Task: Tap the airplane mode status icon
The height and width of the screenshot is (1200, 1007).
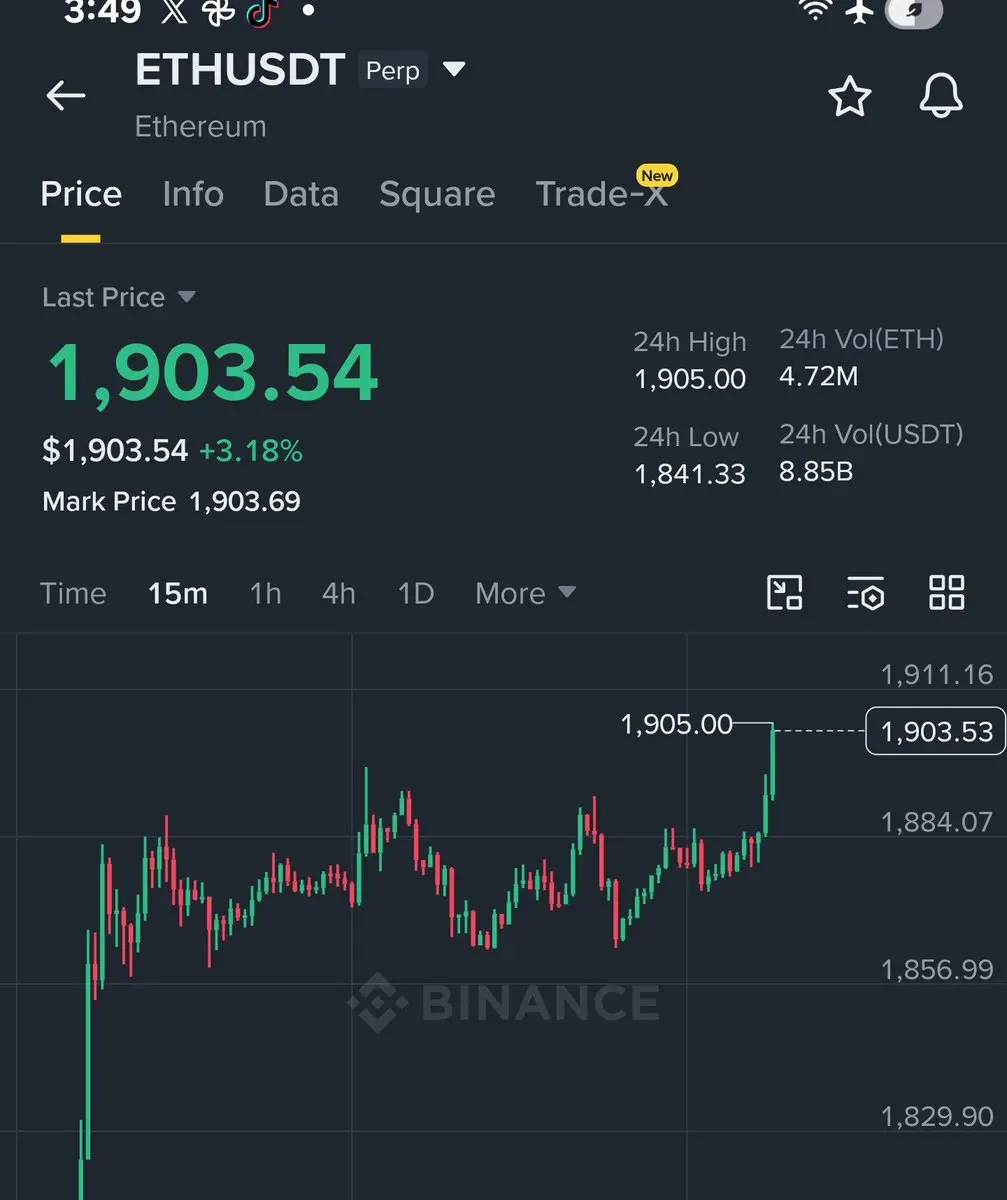Action: tap(860, 10)
